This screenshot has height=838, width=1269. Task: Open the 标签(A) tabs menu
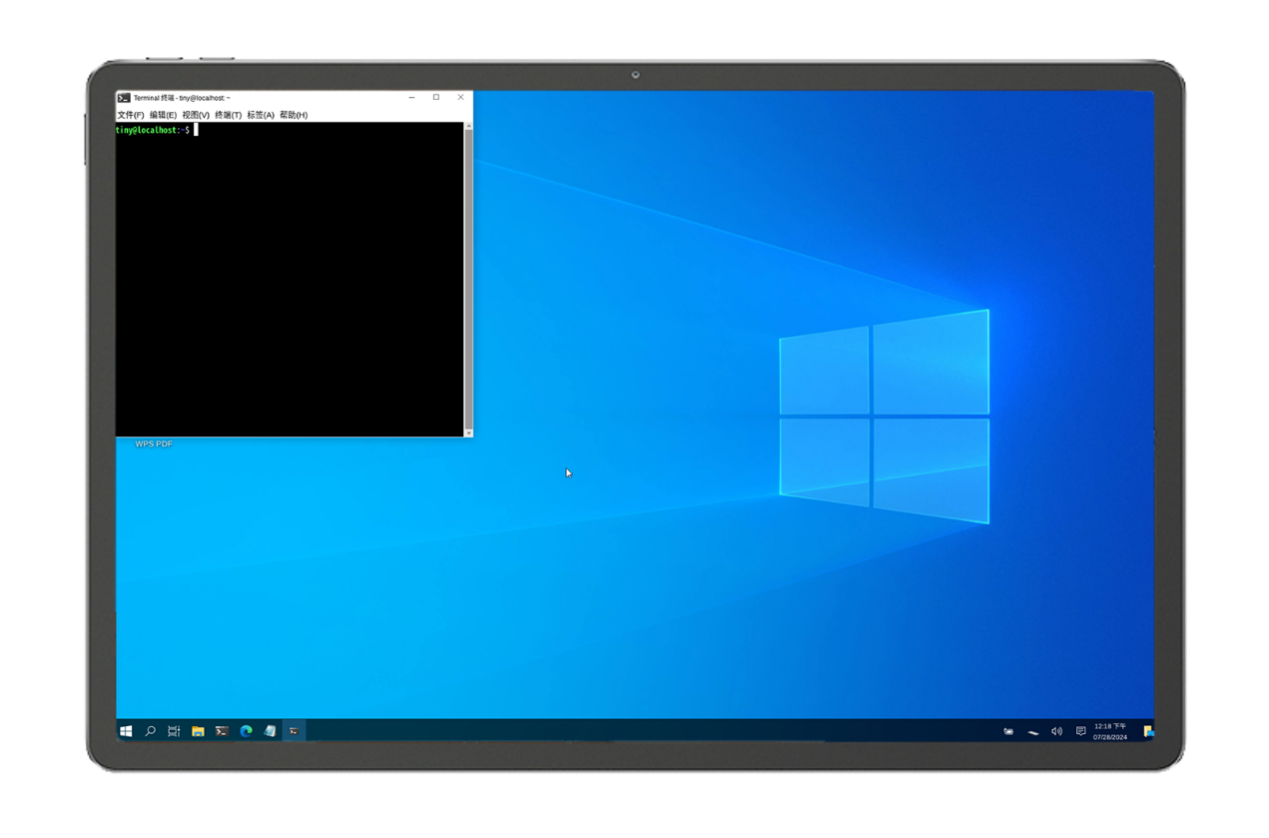tap(261, 115)
